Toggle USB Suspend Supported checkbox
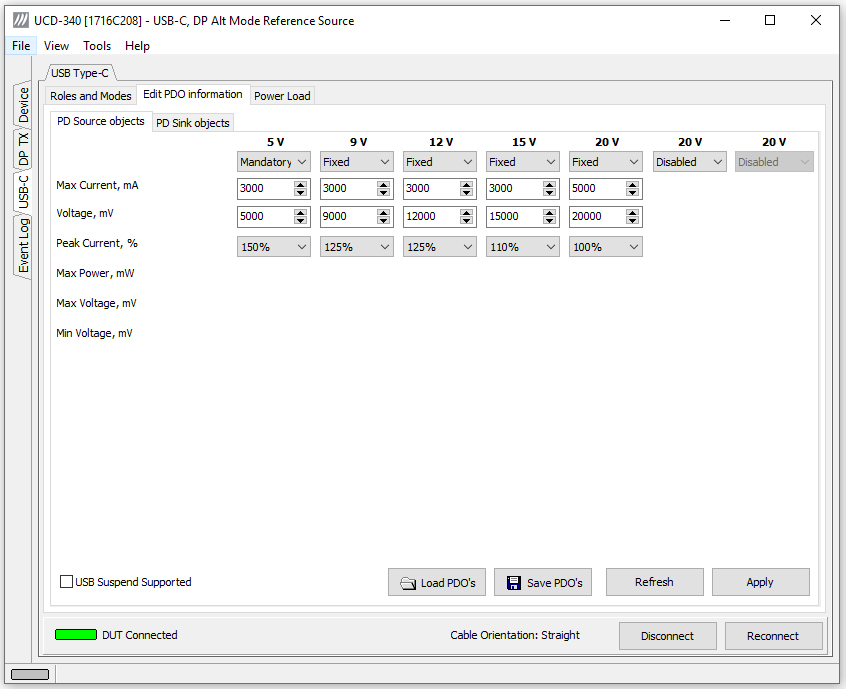846x689 pixels. point(66,582)
